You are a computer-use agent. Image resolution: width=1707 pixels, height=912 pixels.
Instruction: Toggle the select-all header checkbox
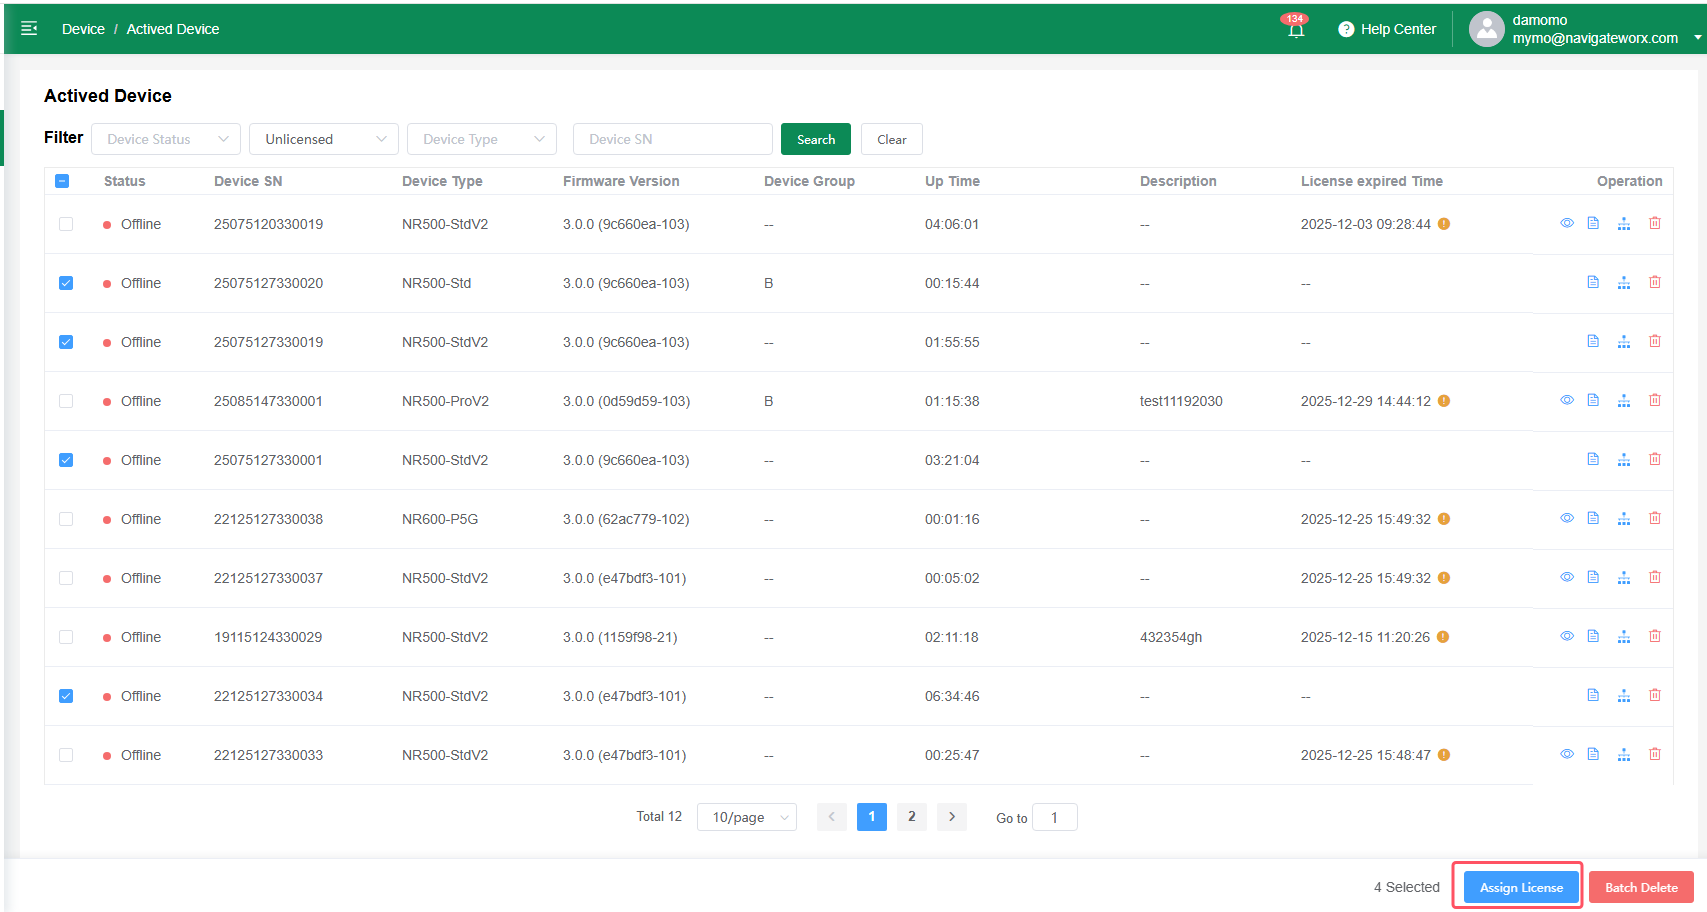tap(62, 181)
